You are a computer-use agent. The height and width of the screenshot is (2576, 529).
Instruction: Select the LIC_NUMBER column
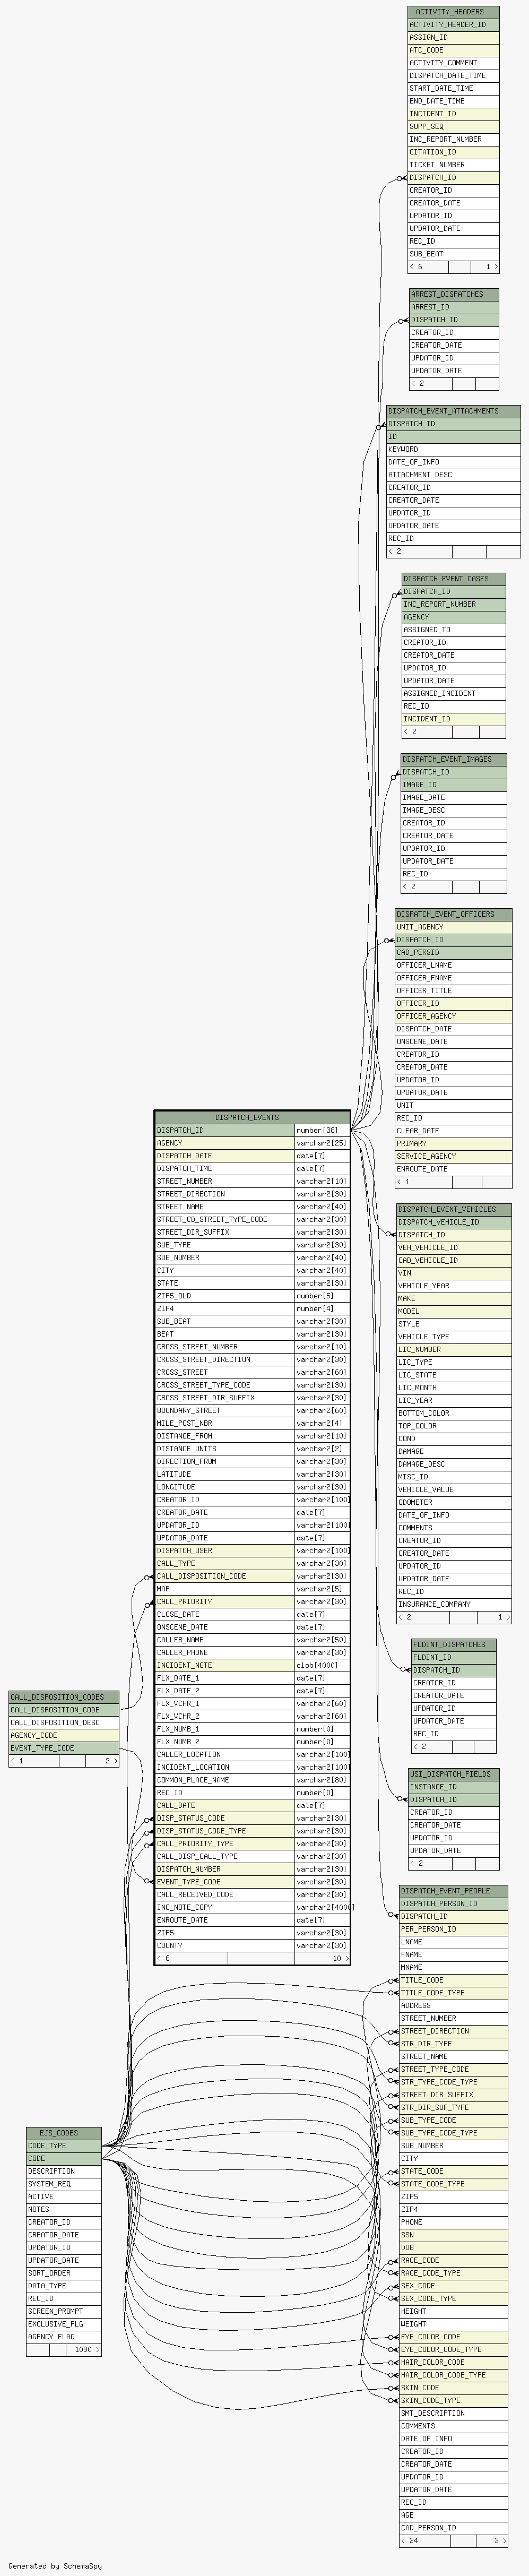[453, 1349]
